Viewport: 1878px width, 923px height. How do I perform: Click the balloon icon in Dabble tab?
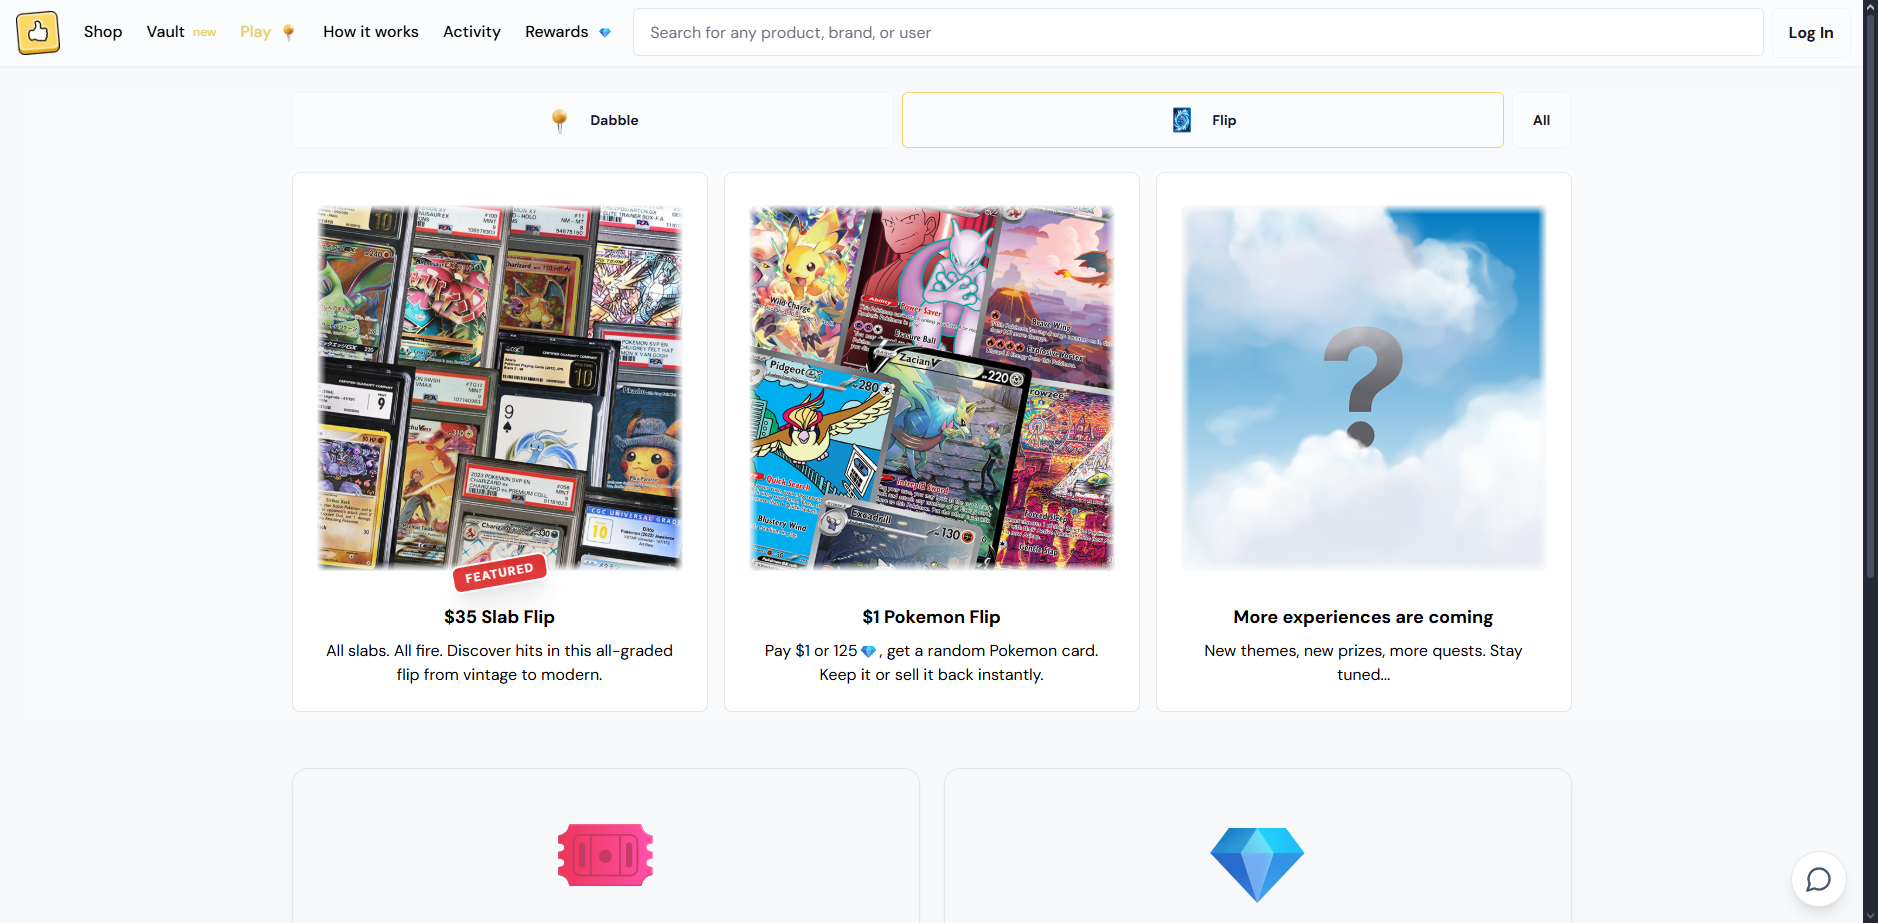click(560, 121)
